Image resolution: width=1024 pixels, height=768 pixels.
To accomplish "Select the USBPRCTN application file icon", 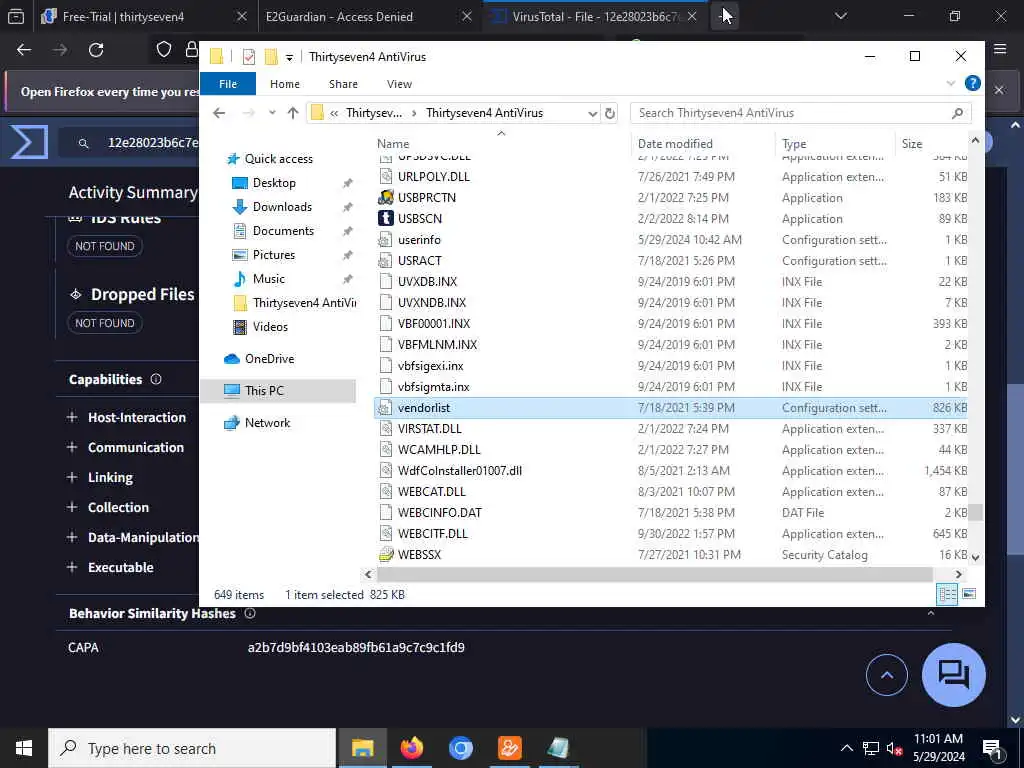I will (x=386, y=197).
